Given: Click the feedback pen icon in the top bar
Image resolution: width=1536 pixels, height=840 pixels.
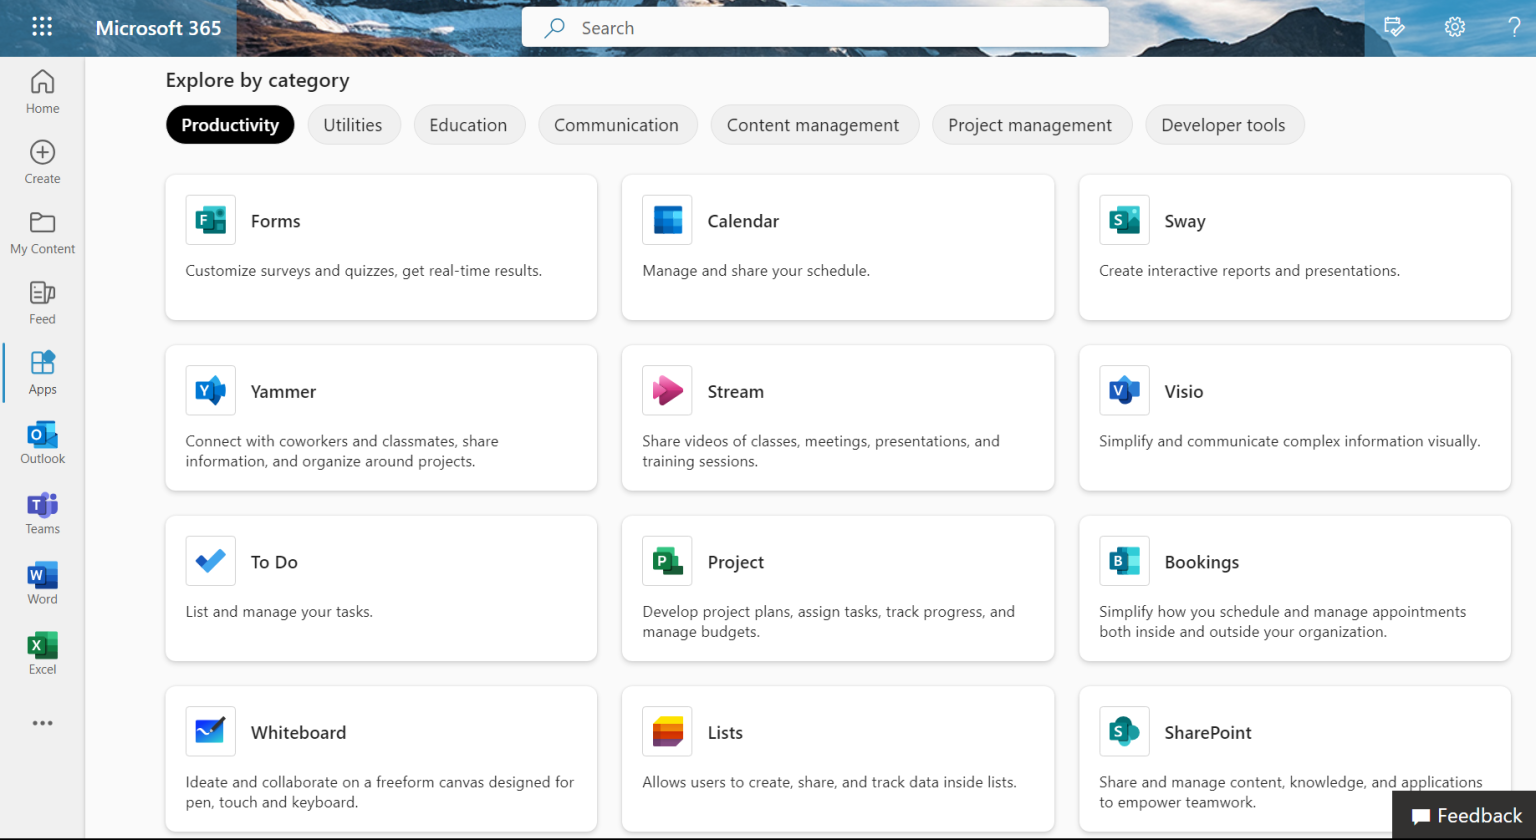Looking at the screenshot, I should [1395, 27].
